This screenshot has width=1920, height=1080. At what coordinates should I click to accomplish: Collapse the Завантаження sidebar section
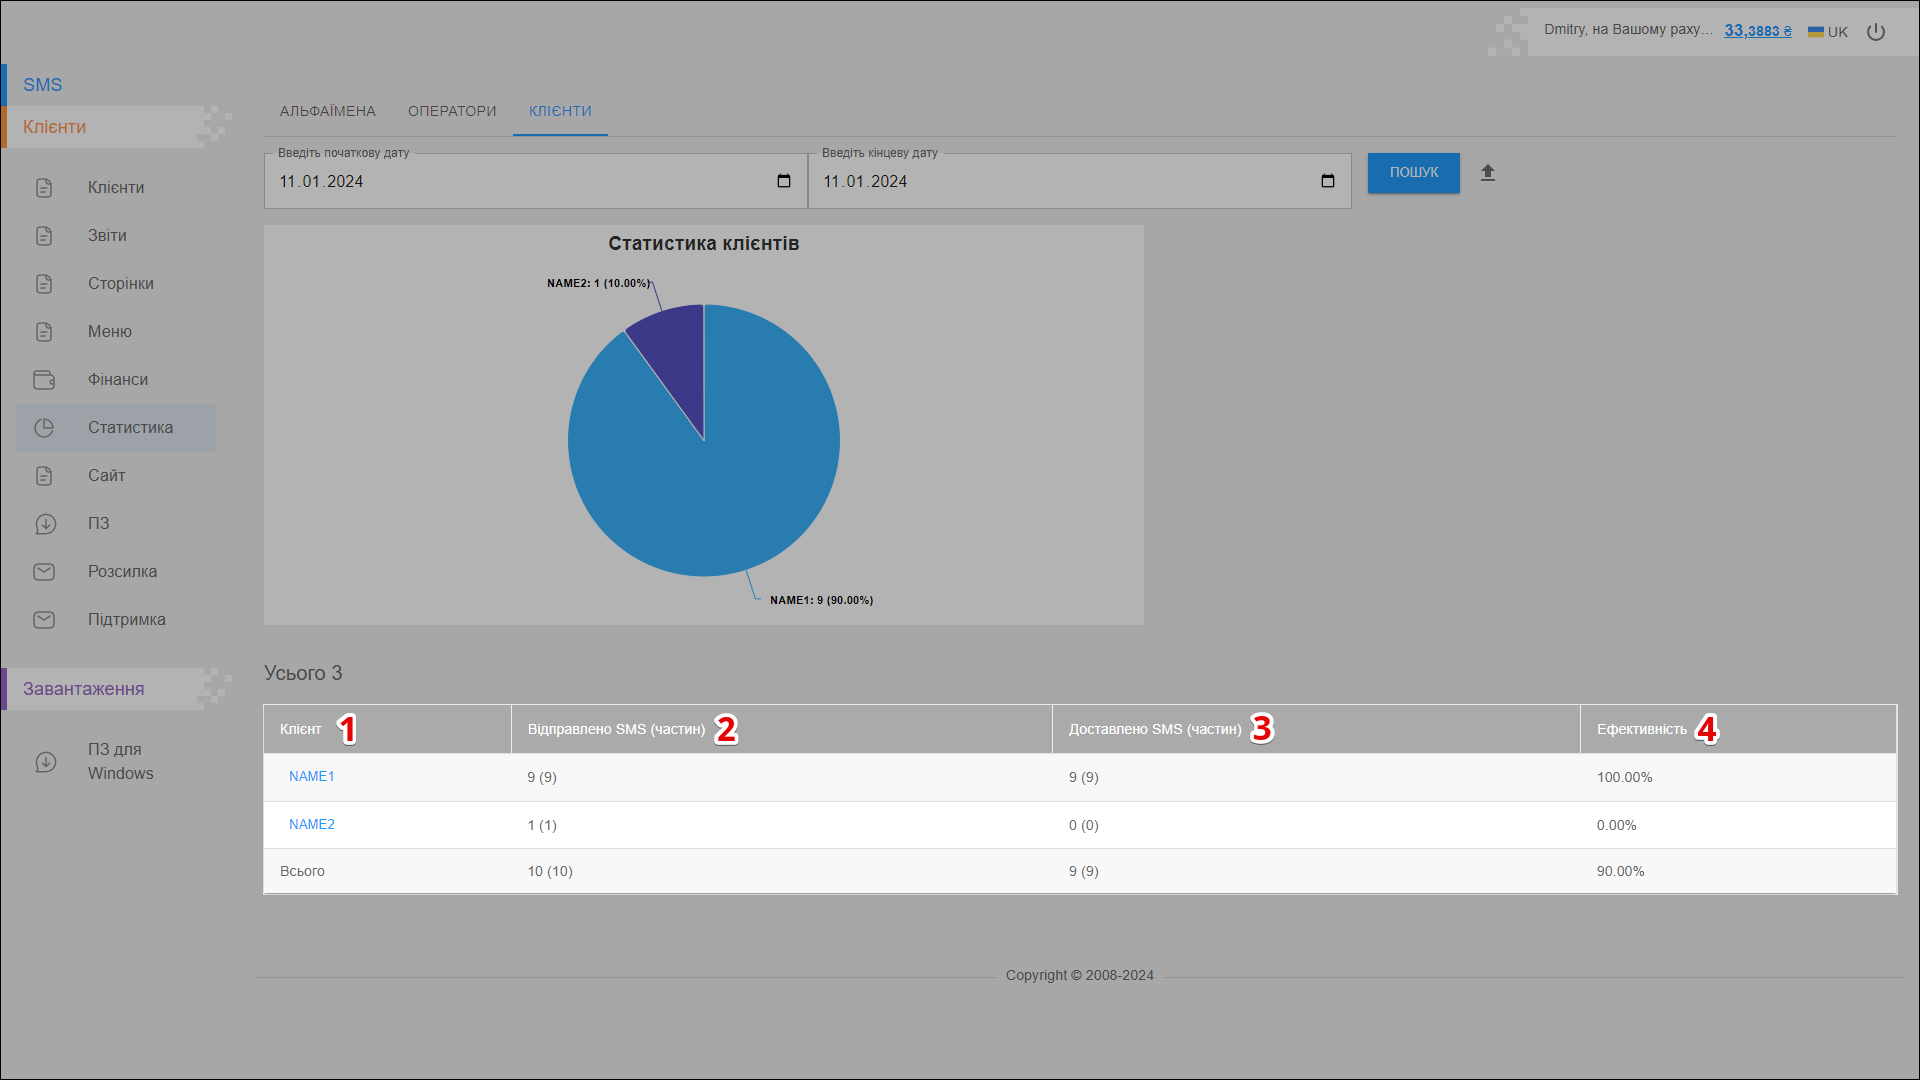pos(84,689)
